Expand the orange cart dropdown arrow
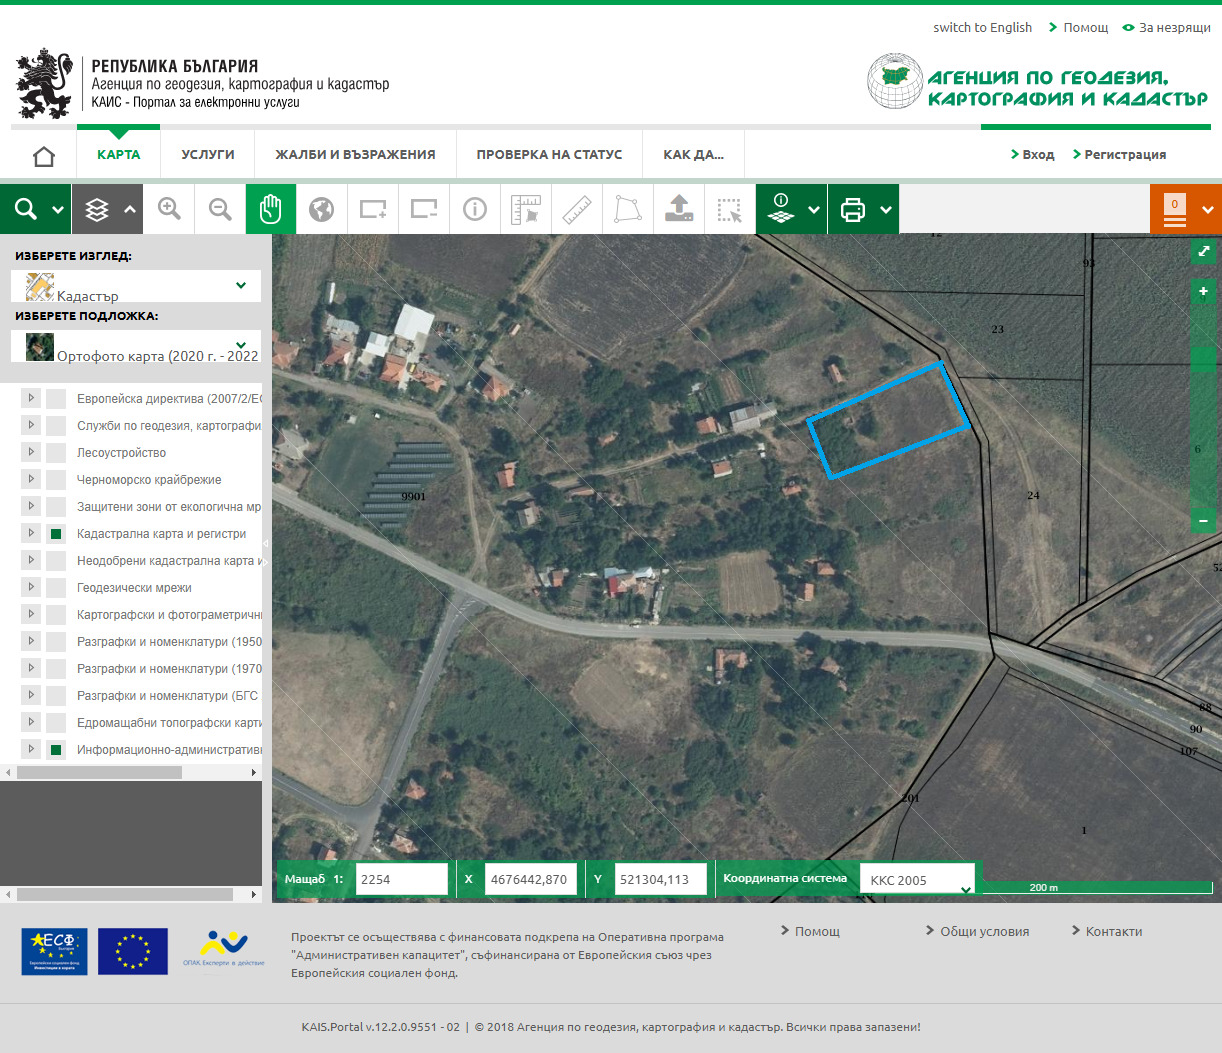The height and width of the screenshot is (1053, 1222). tap(1208, 210)
